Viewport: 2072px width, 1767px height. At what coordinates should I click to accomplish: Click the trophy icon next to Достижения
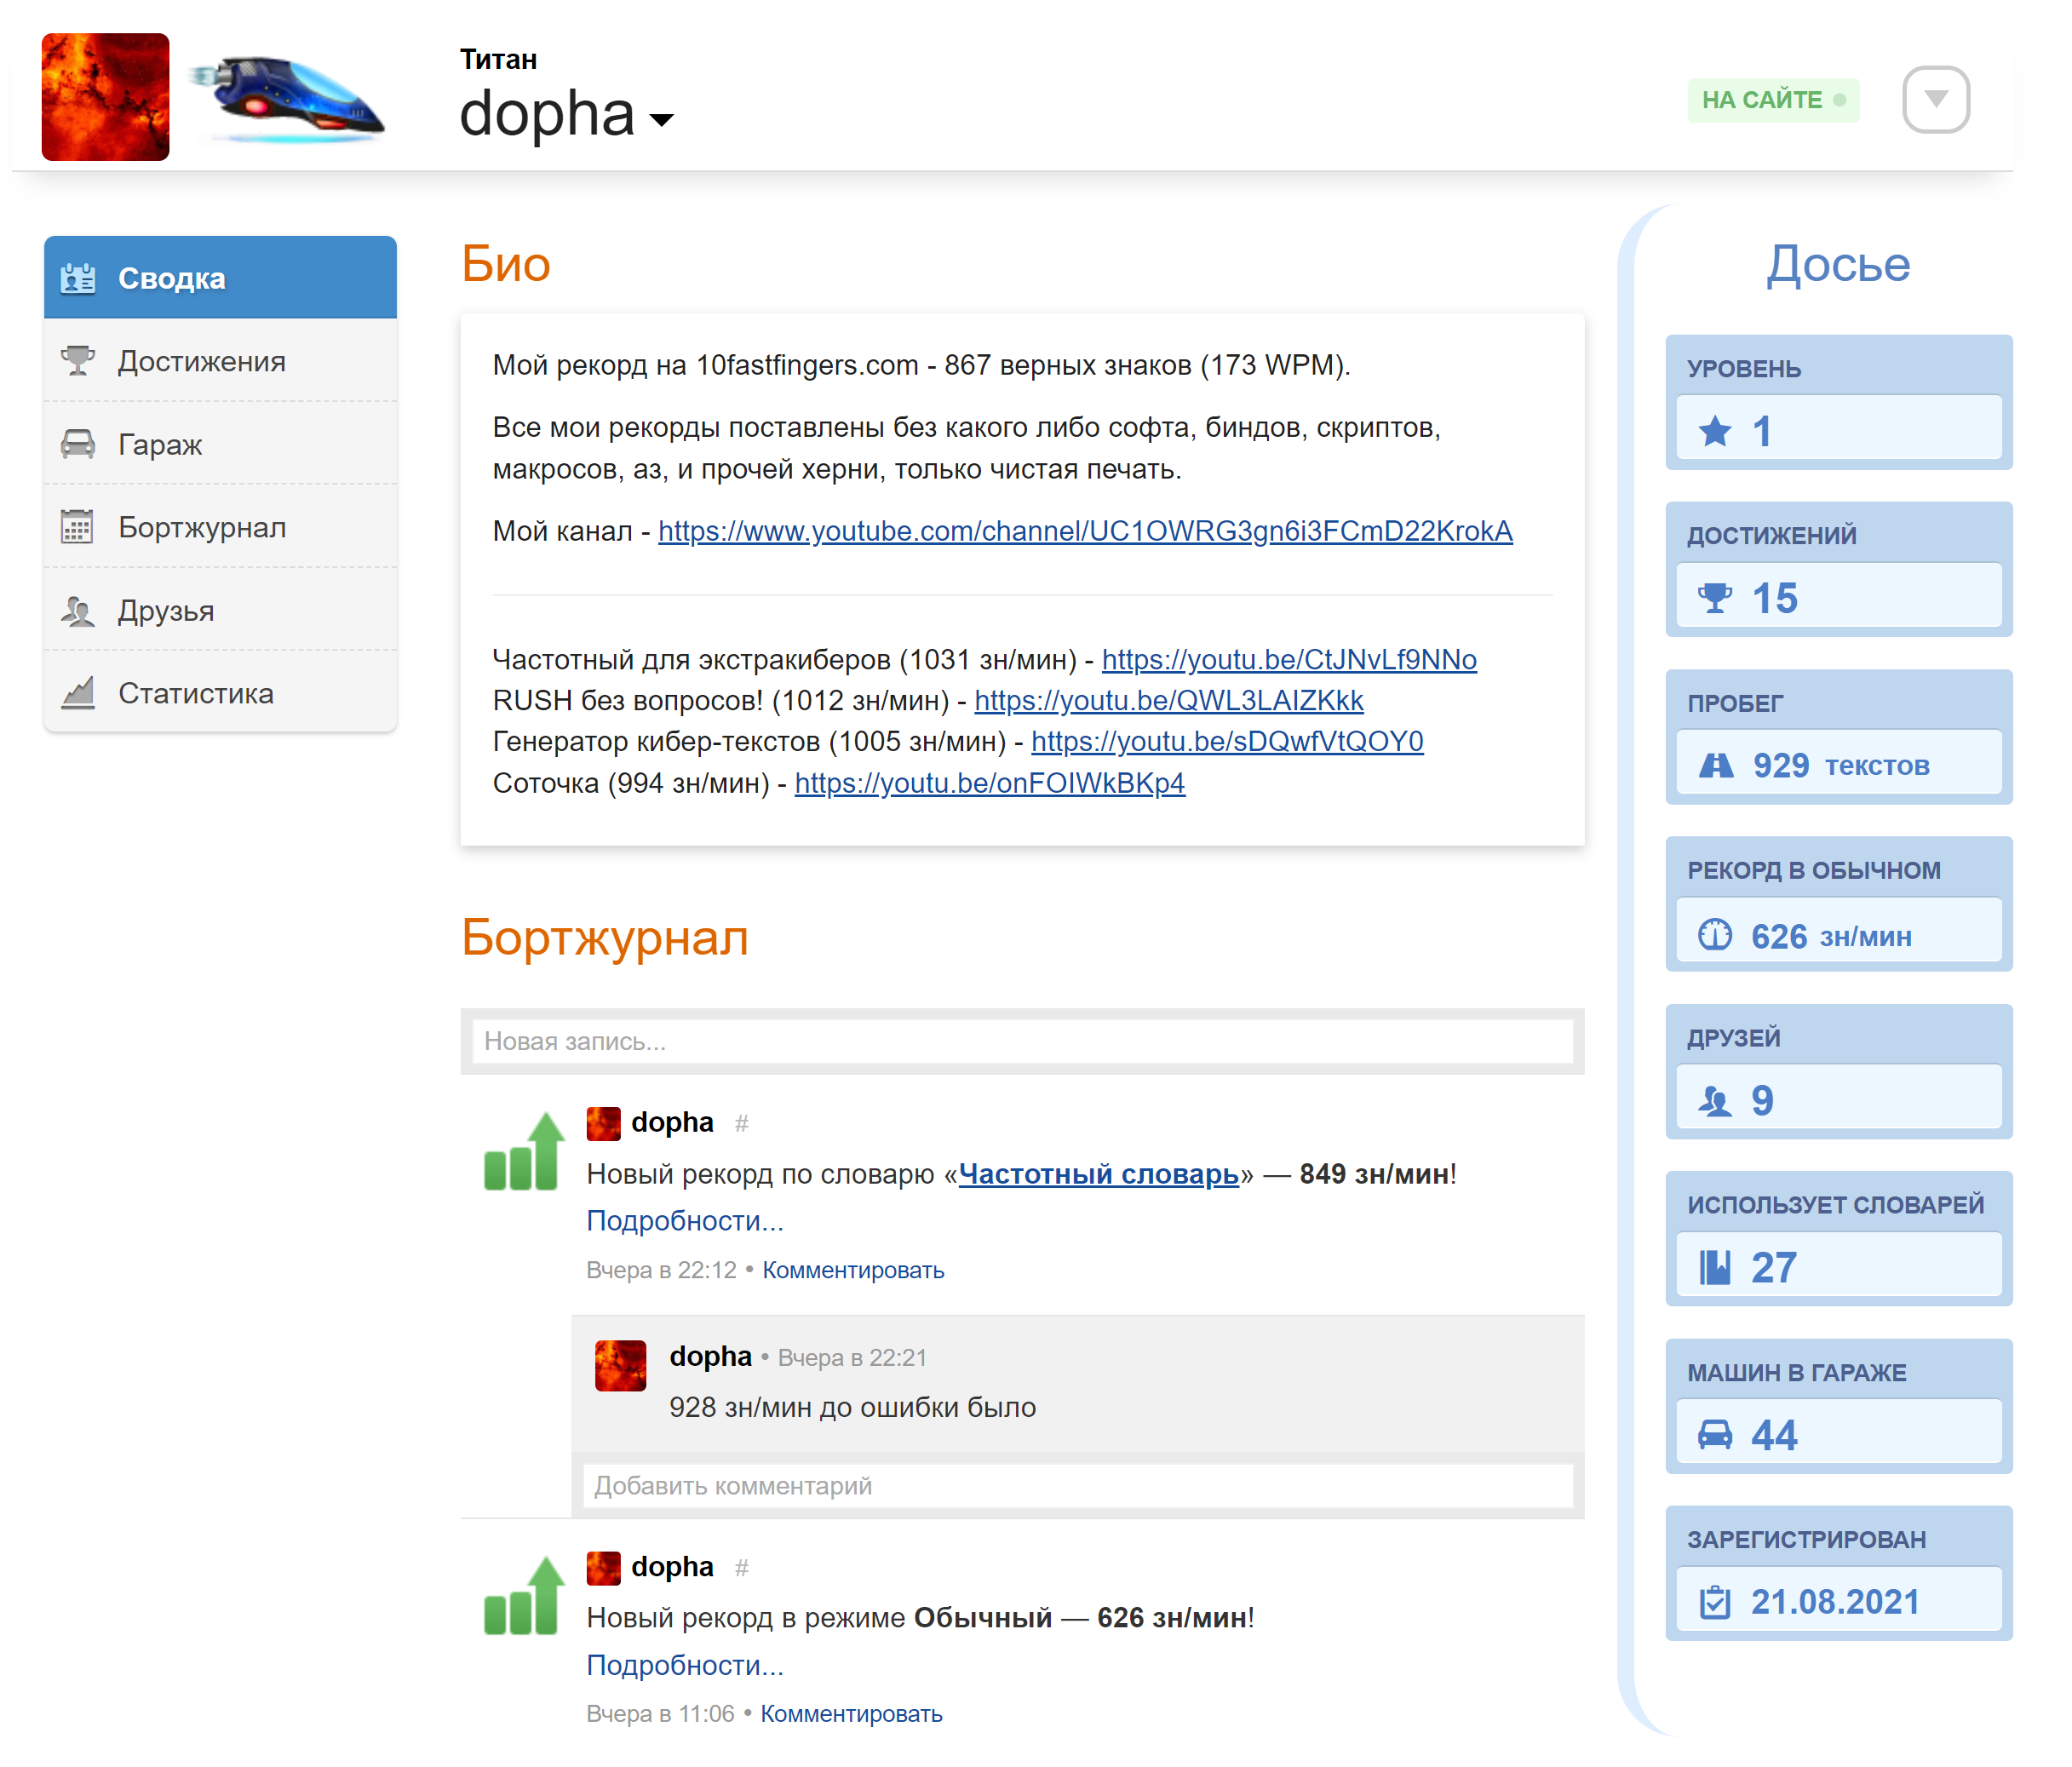(78, 360)
